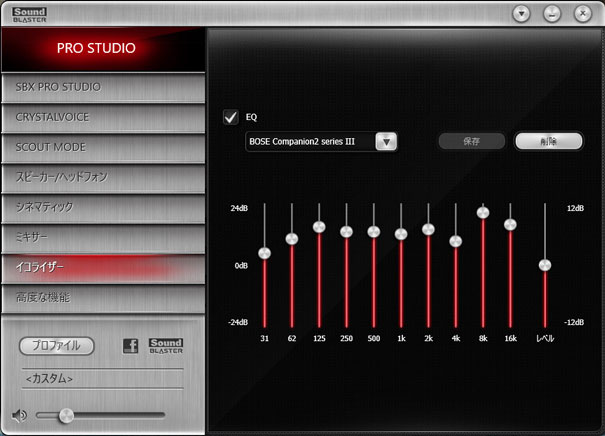Viewport: 605px width, 436px height.
Task: Switch to the シネマティック tab
Action: [103, 208]
